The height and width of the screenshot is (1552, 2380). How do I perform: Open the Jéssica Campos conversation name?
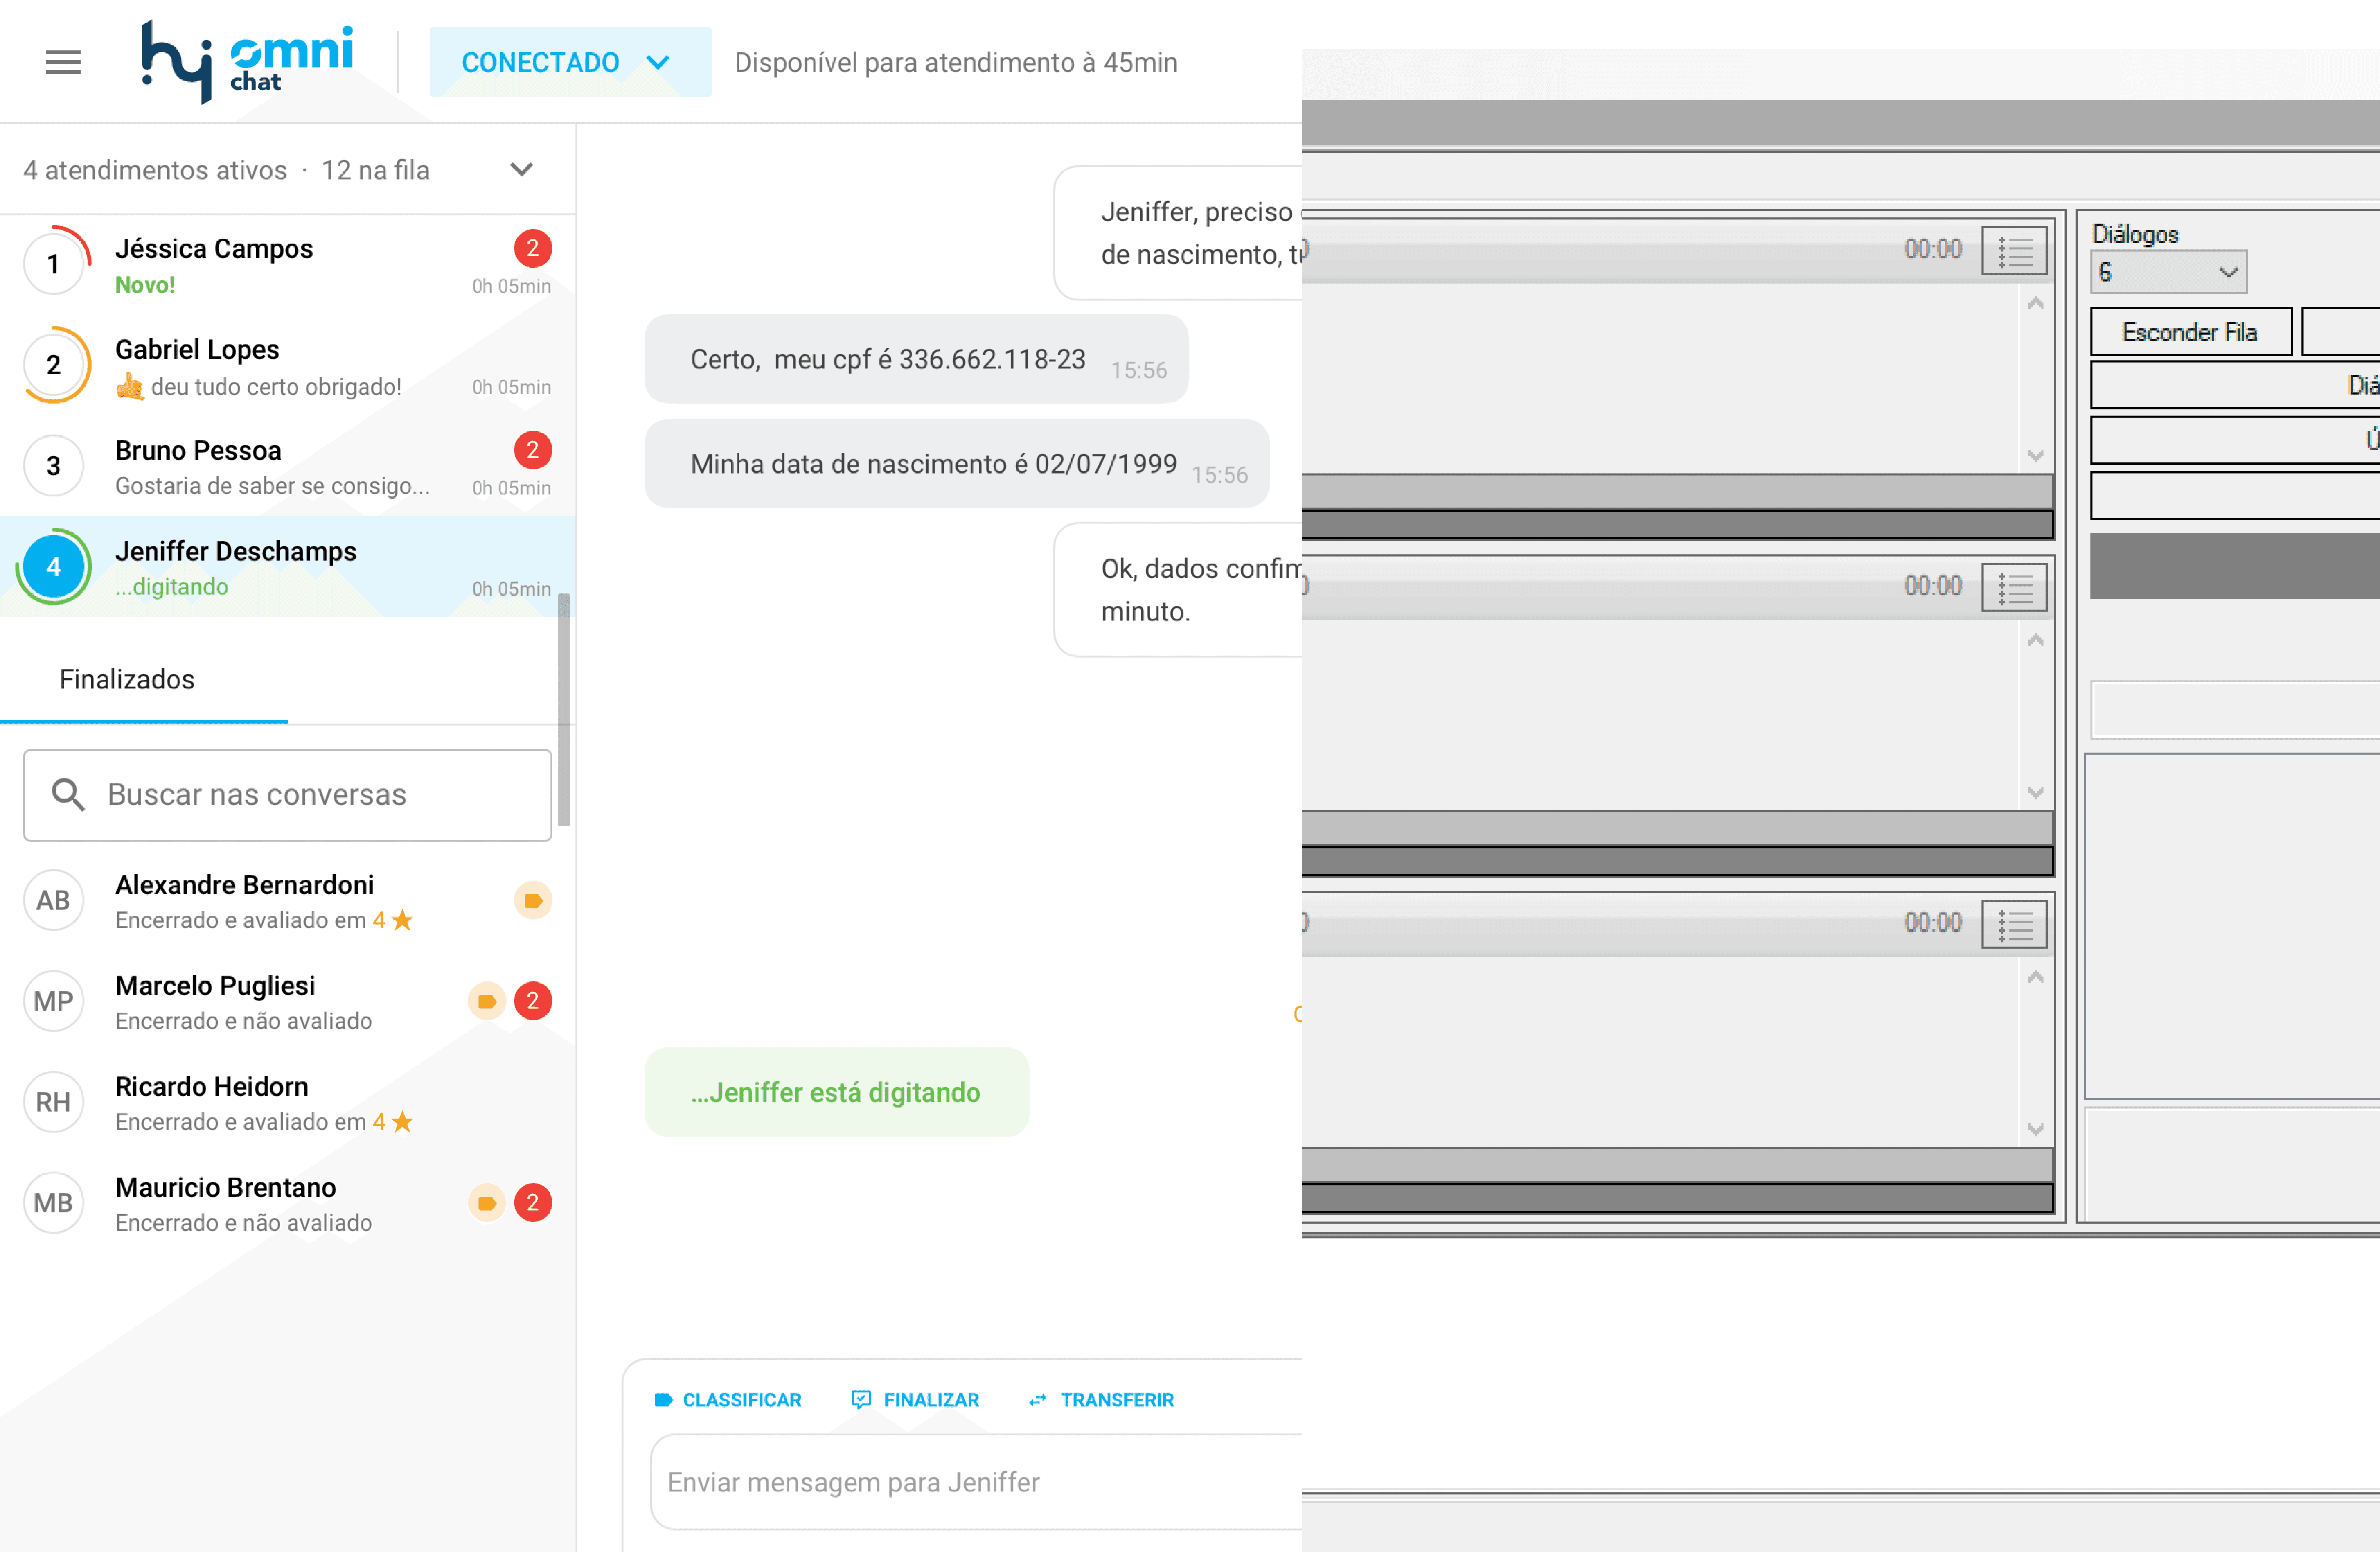tap(214, 248)
